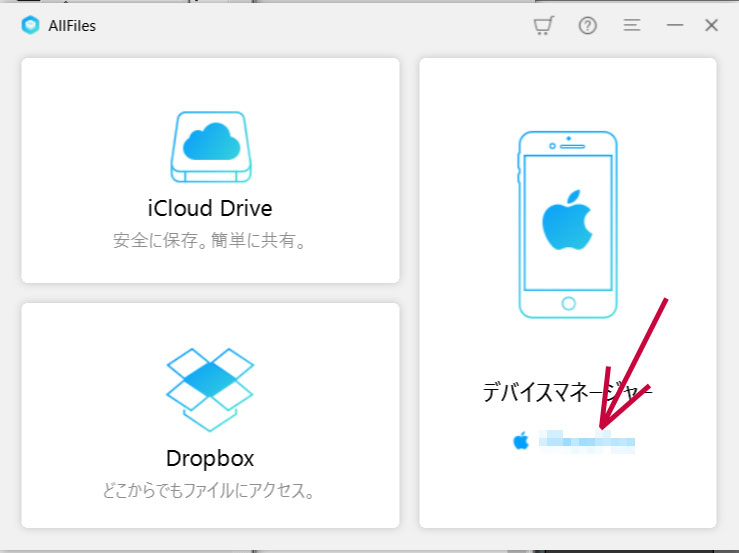The width and height of the screenshot is (739, 553).
Task: Click the small Apple icon beside device name
Action: coord(521,441)
